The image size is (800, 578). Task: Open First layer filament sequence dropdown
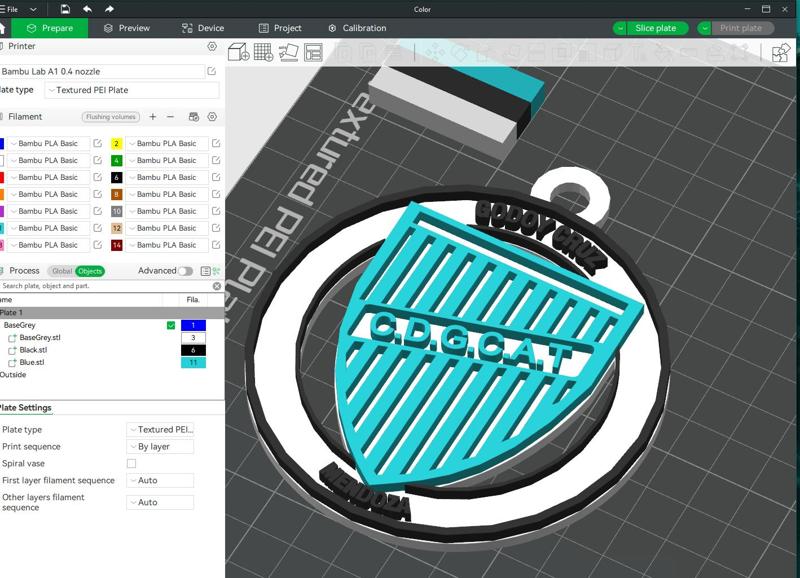coord(160,480)
